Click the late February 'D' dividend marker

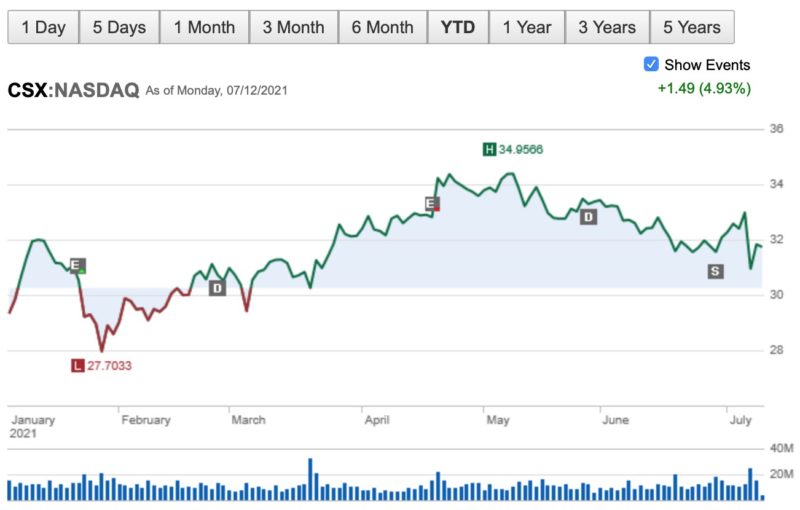click(x=217, y=288)
